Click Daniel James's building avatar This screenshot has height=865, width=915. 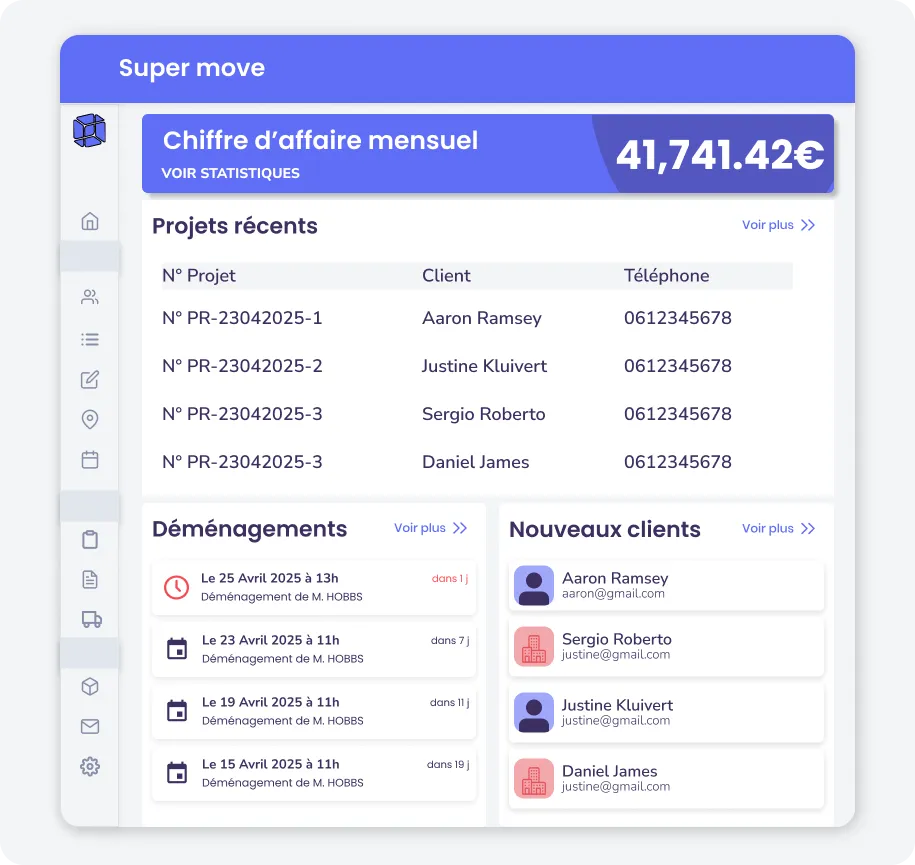(534, 778)
